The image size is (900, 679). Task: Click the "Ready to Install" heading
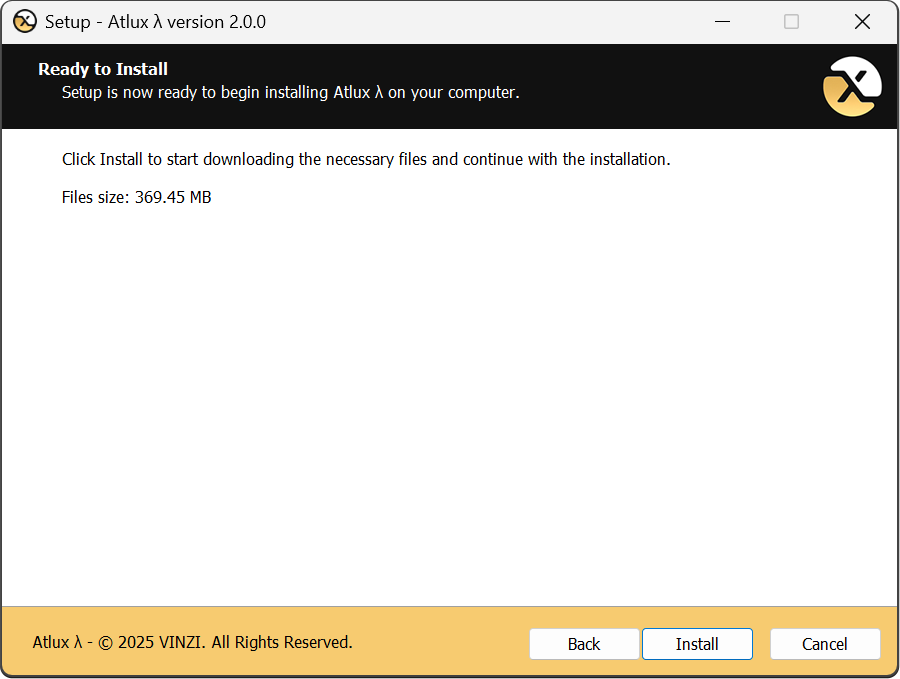103,69
